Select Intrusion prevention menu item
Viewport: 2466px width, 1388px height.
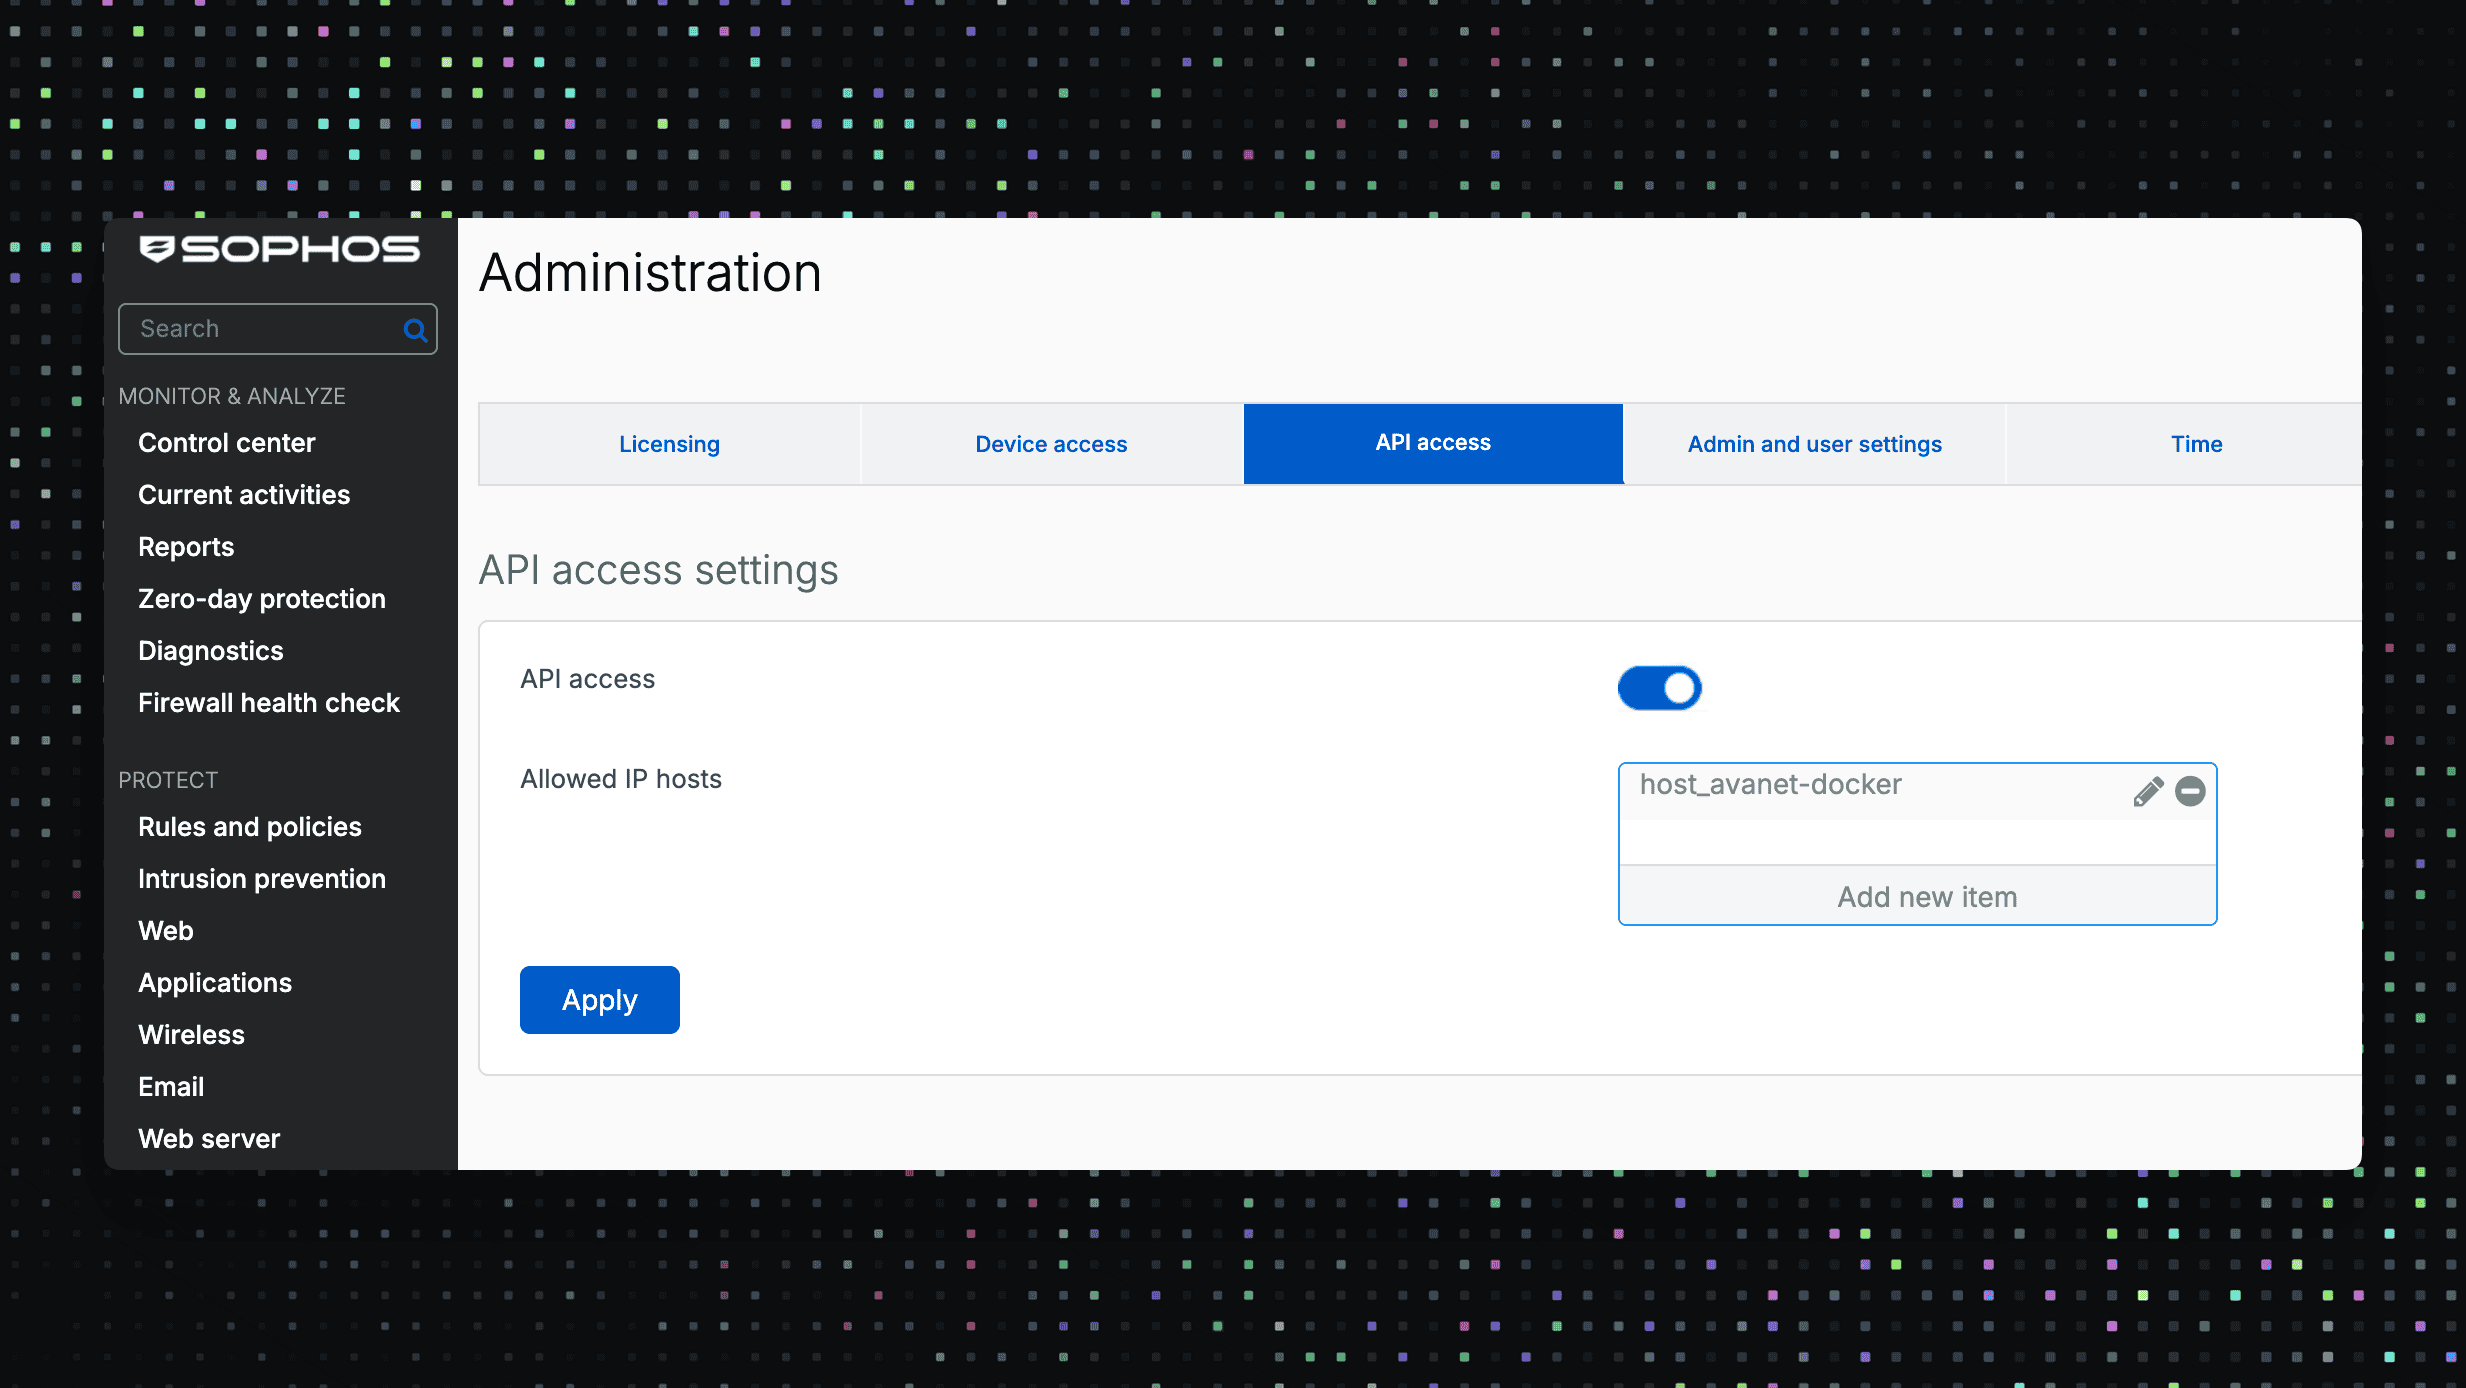pos(261,879)
